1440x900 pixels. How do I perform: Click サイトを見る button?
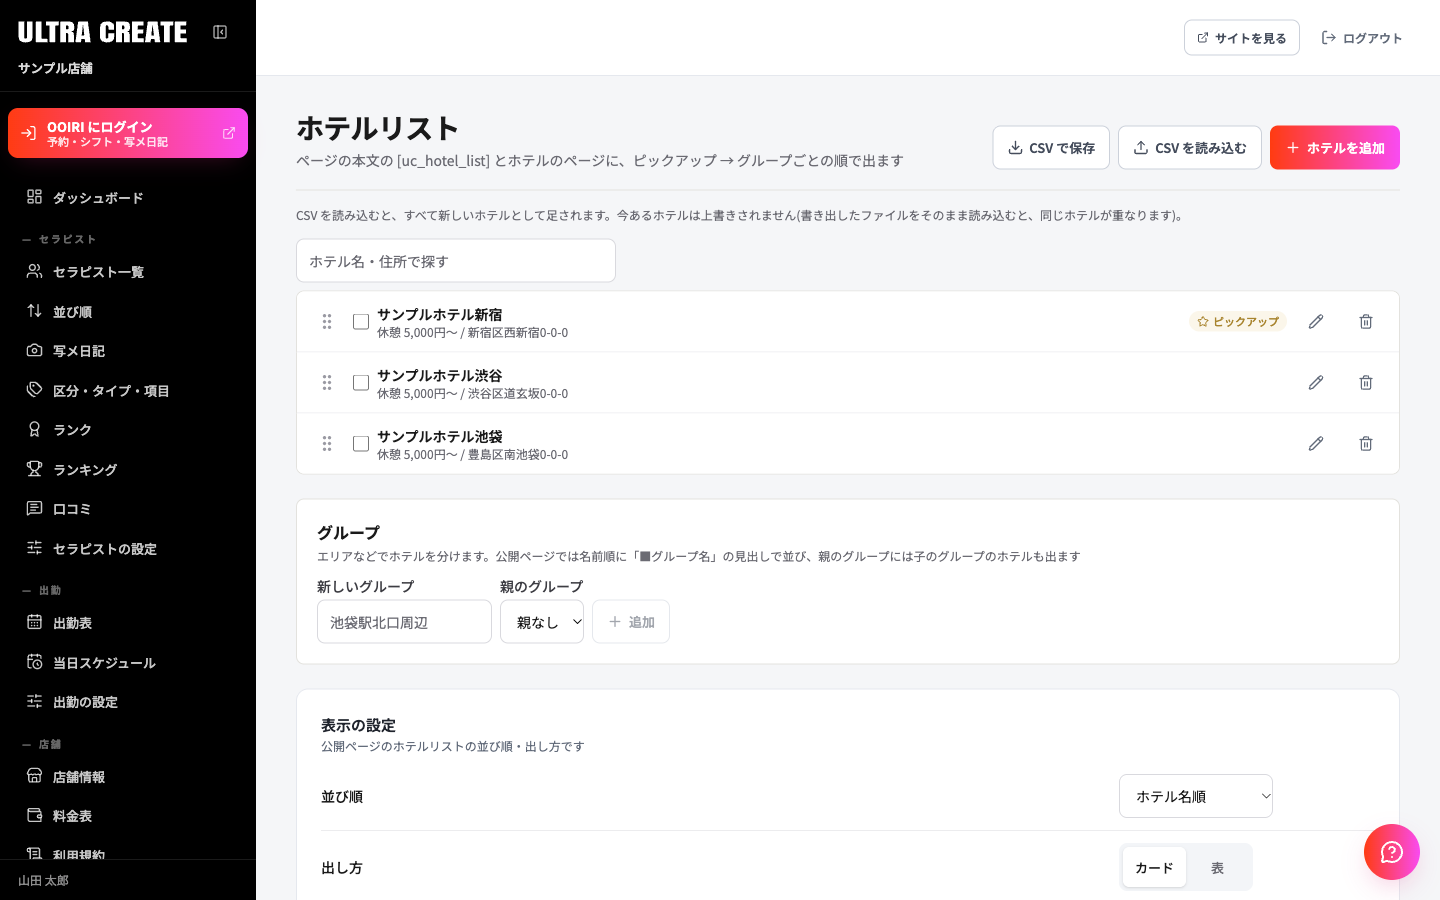[1241, 38]
